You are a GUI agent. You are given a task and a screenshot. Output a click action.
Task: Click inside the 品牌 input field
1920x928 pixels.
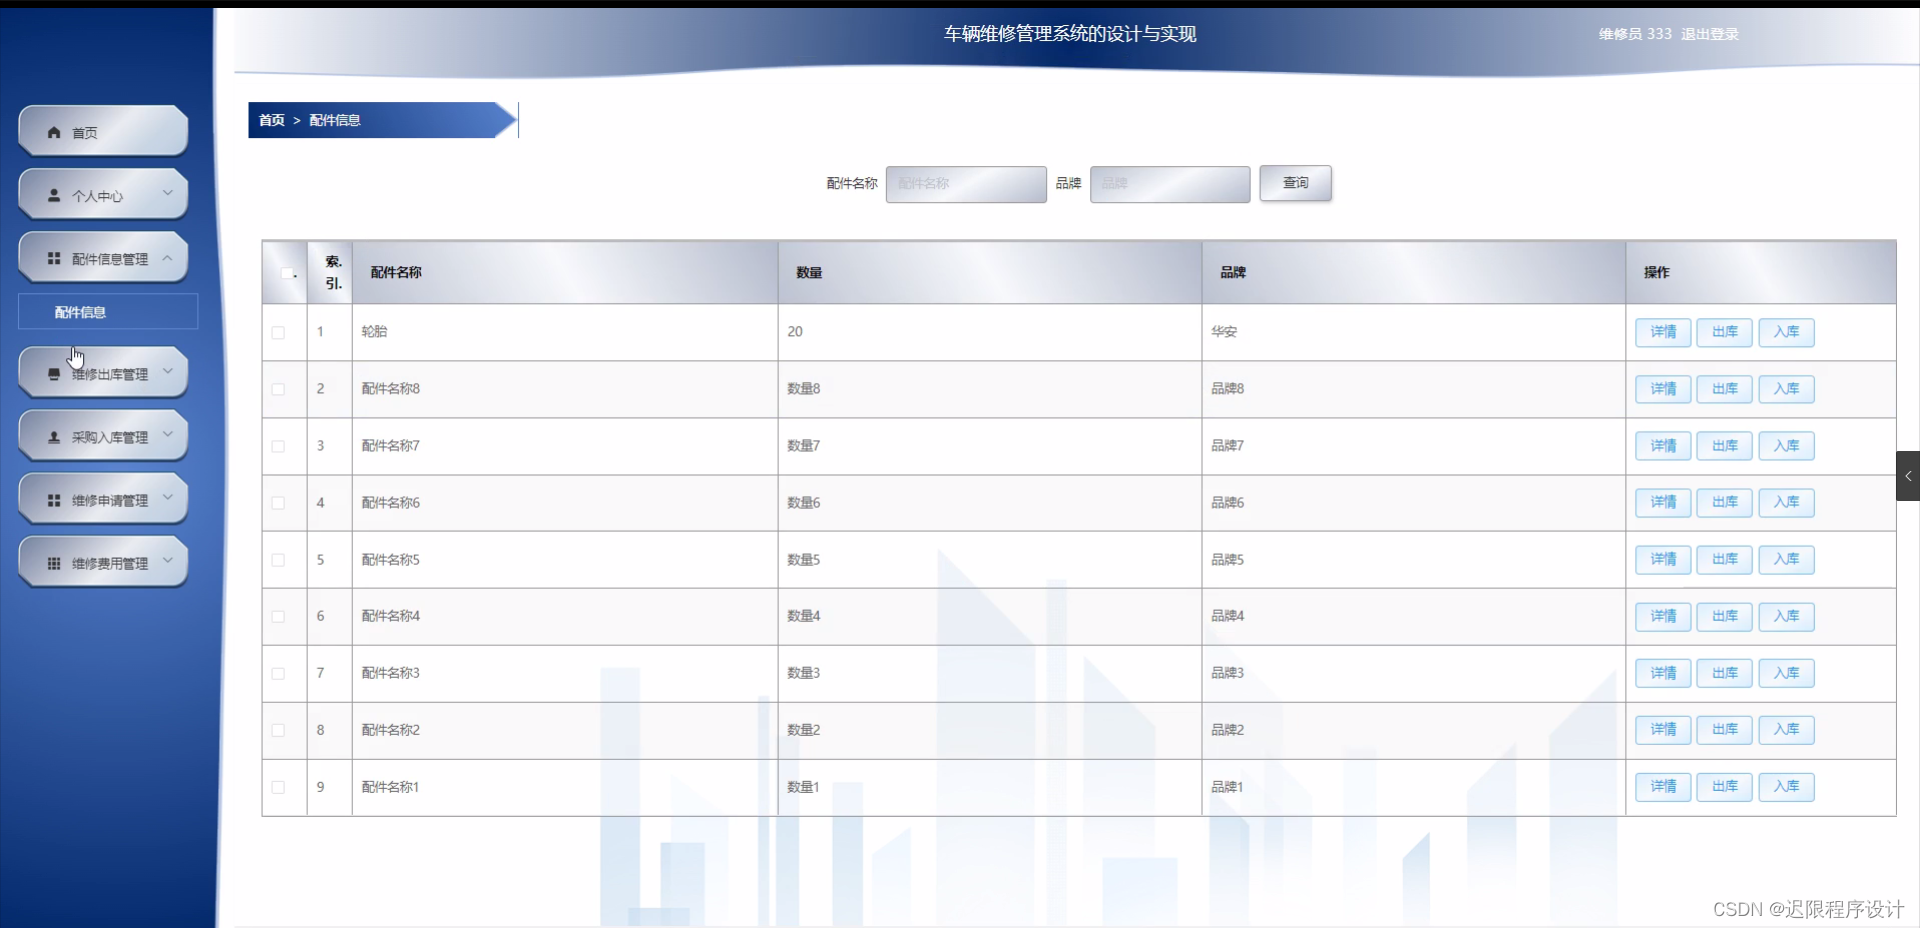point(1168,184)
